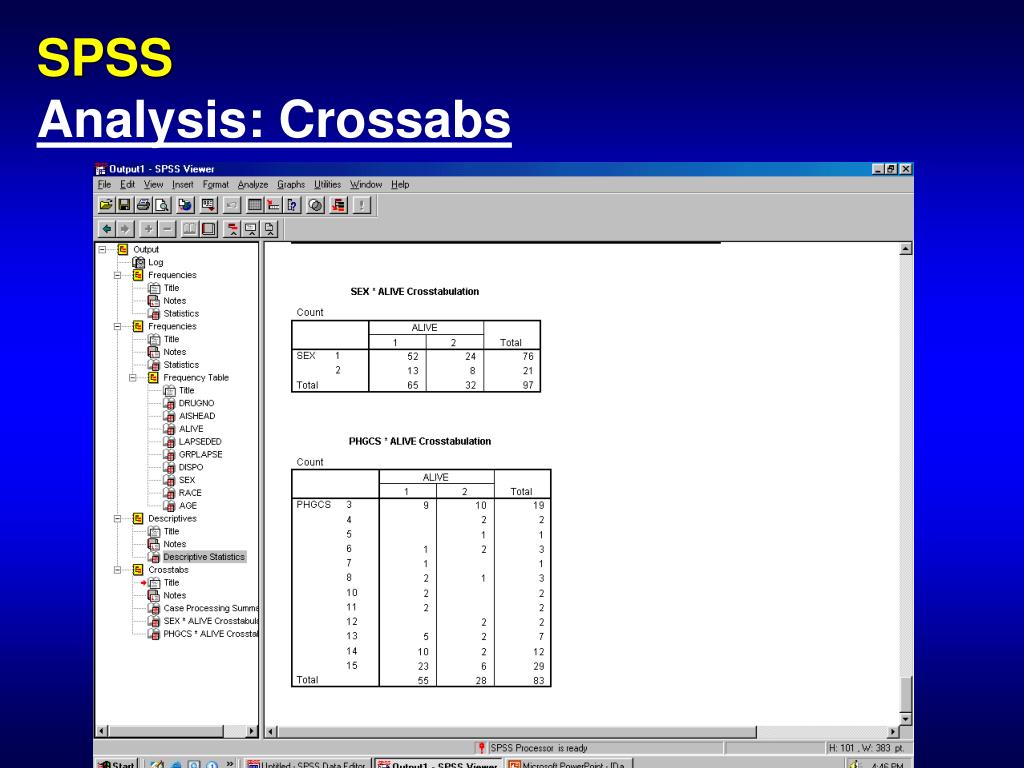Click the Use Sets circles icon

[x=315, y=205]
